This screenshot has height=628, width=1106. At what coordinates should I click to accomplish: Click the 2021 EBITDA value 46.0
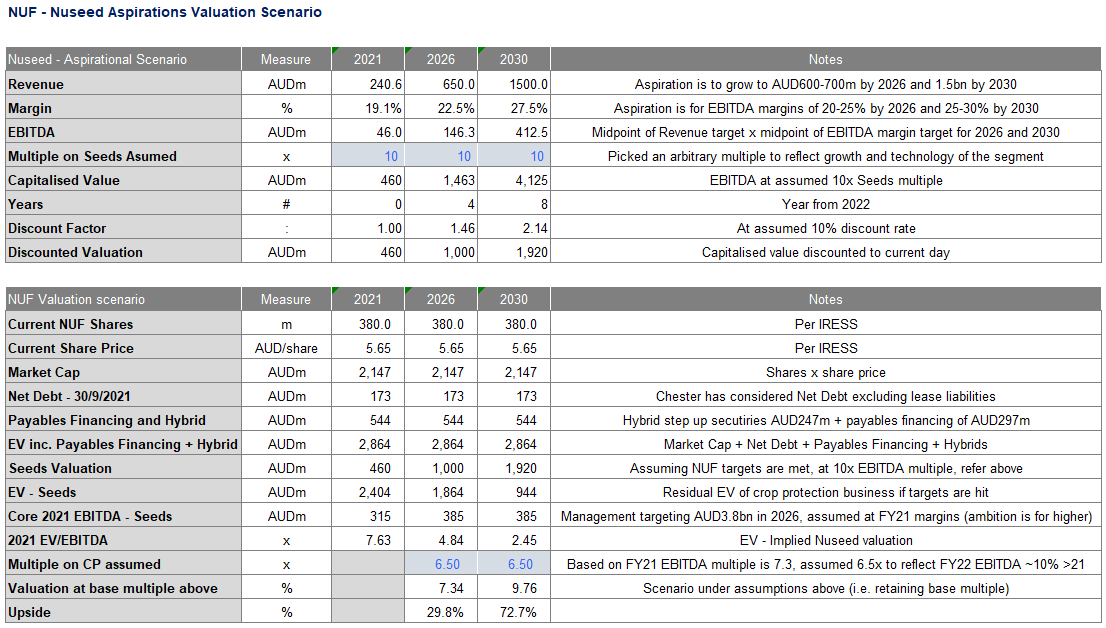coord(368,133)
